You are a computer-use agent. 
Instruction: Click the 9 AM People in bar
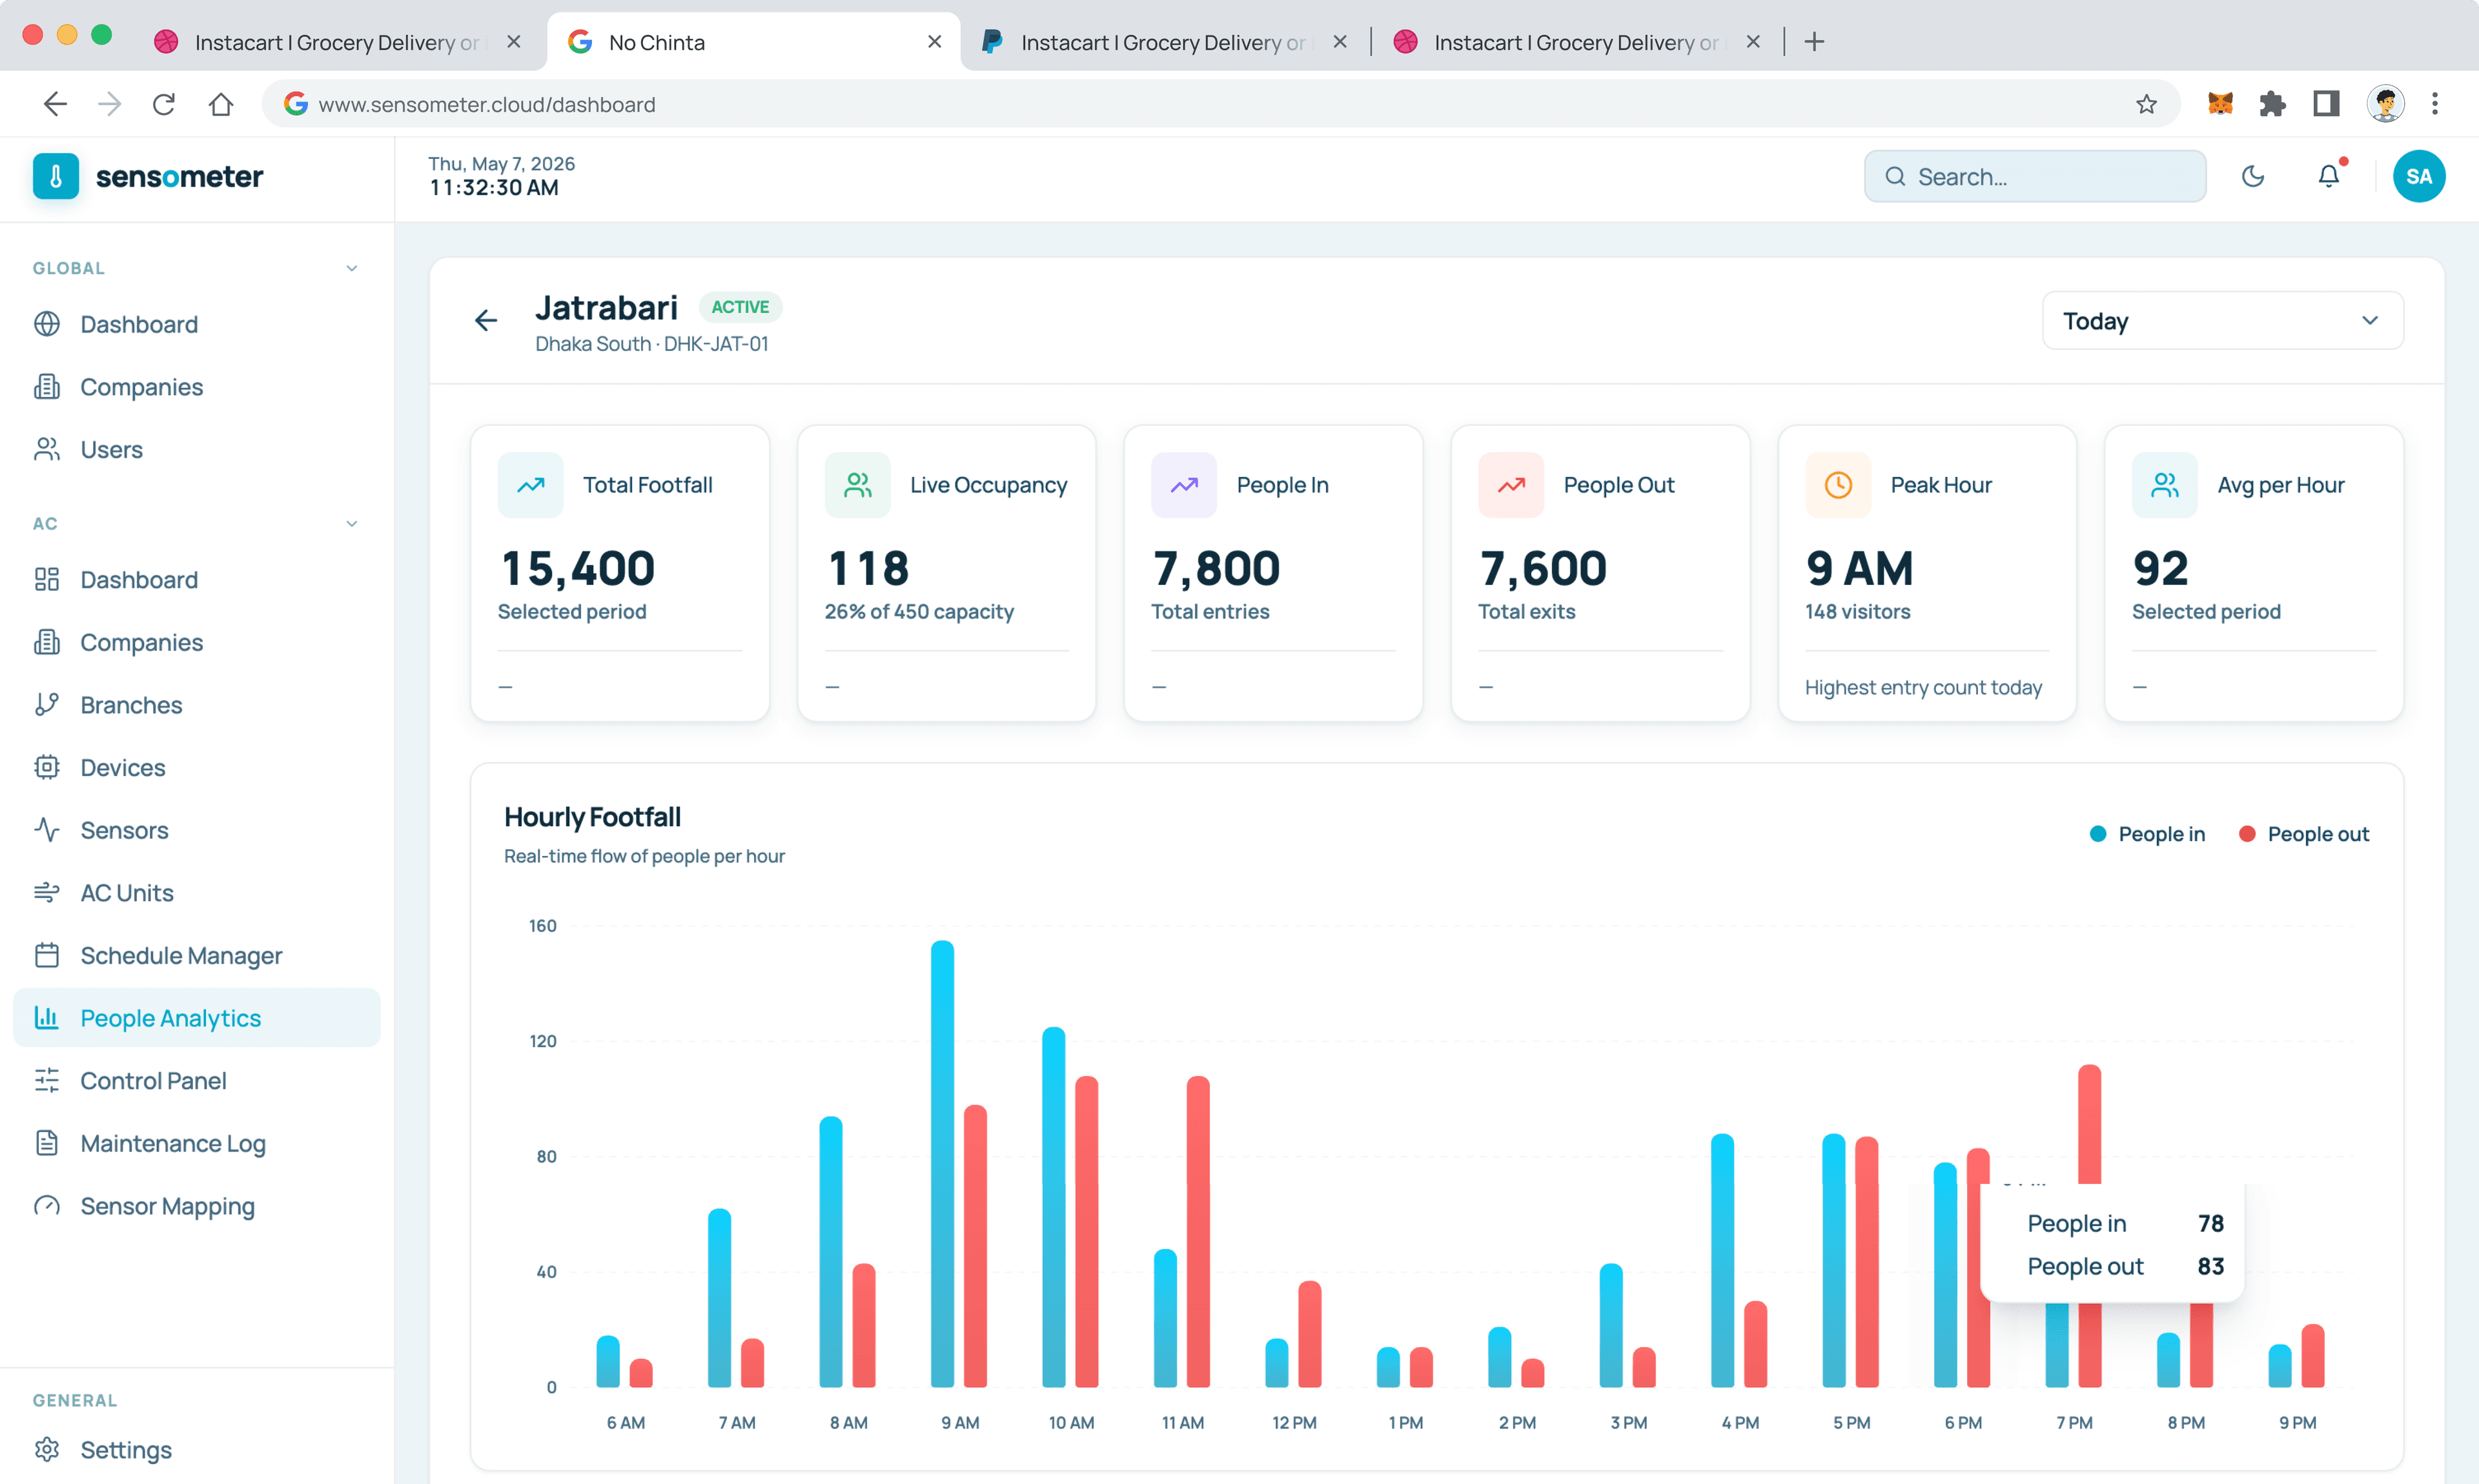coord(942,1164)
